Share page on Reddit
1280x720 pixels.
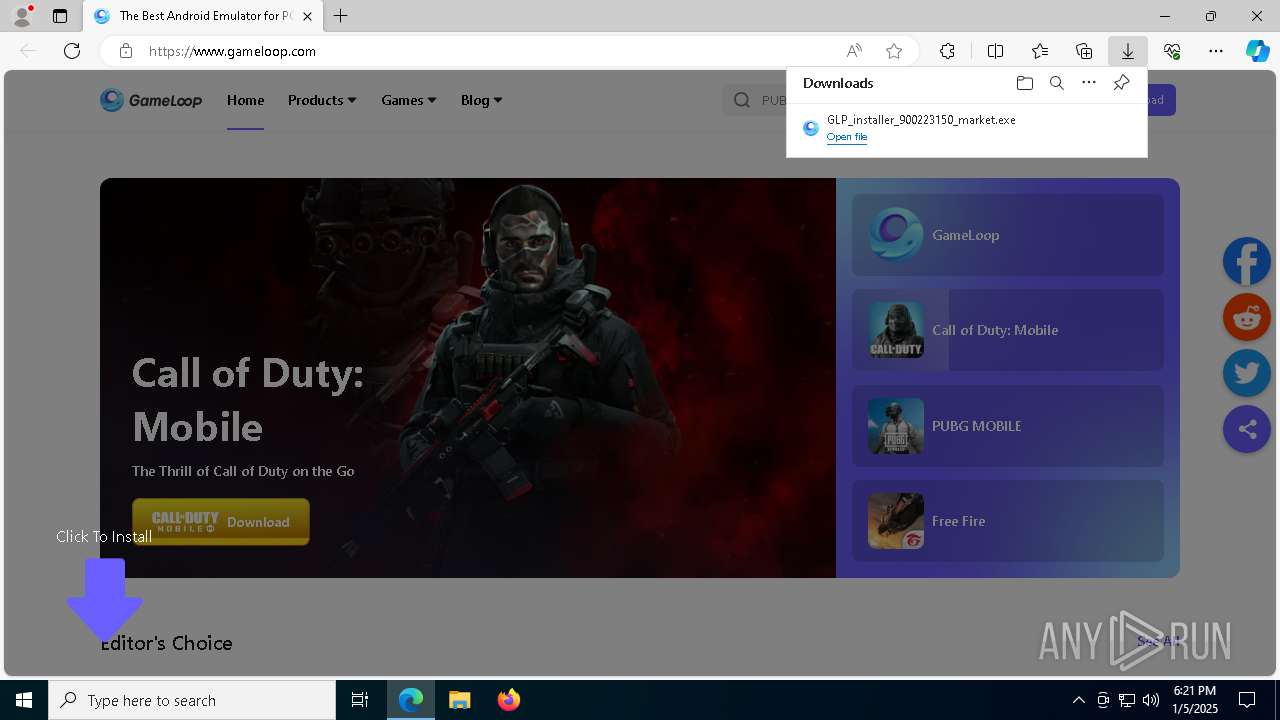[x=1247, y=318]
